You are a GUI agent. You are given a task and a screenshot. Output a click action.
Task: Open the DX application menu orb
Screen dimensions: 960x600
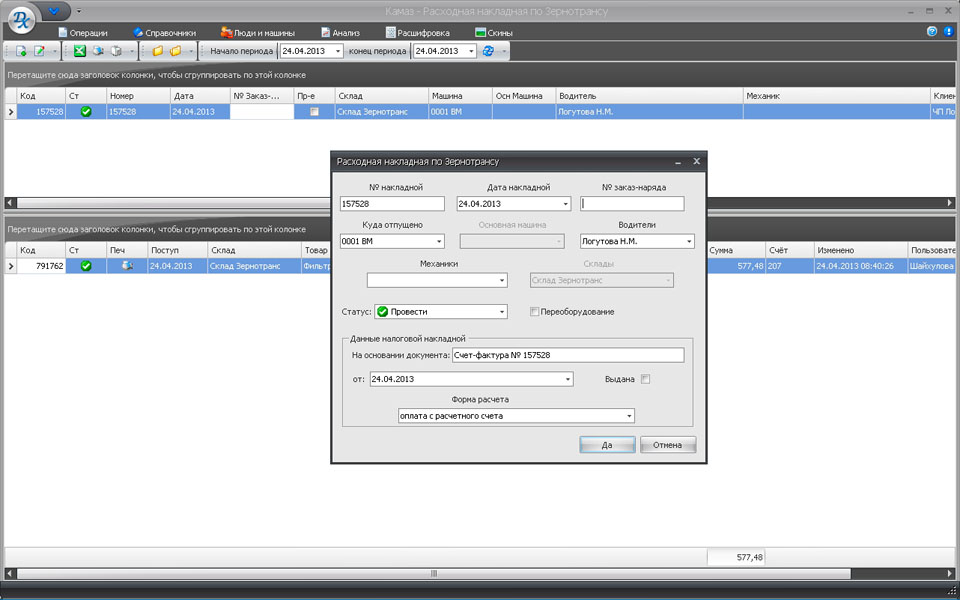point(20,20)
